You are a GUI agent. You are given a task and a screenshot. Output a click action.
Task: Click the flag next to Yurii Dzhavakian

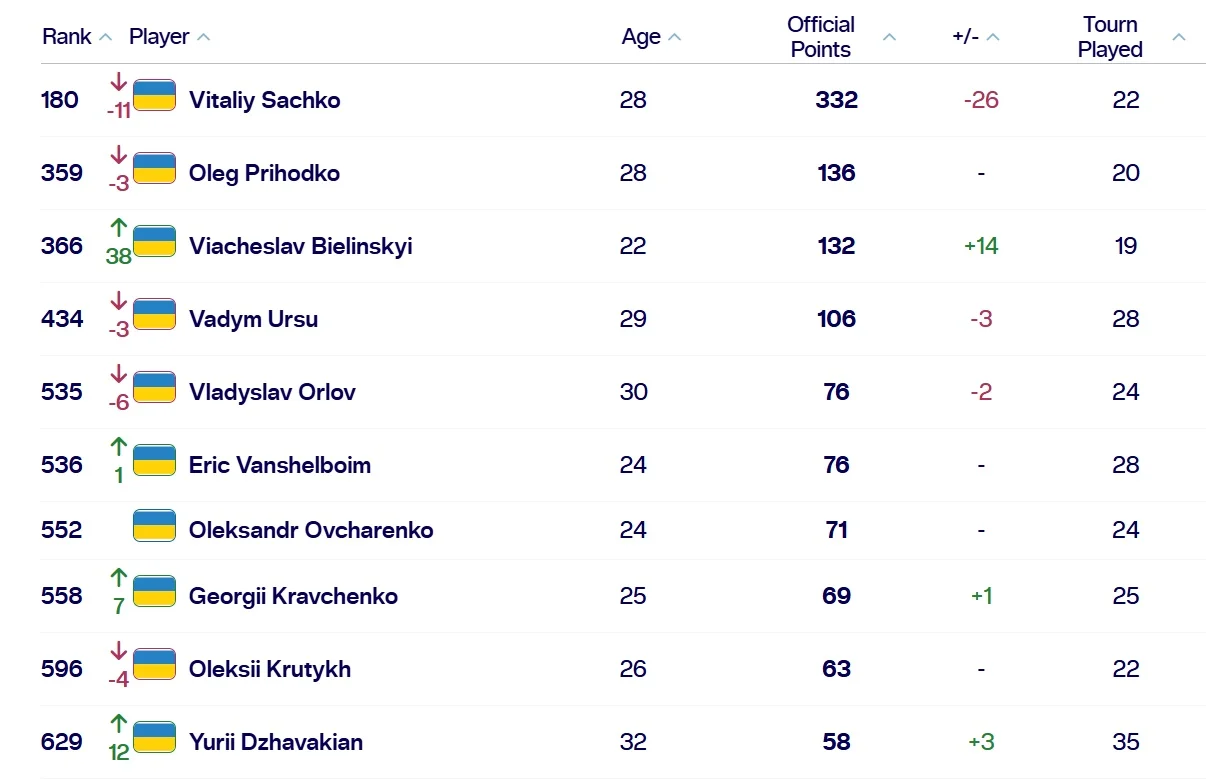point(154,738)
